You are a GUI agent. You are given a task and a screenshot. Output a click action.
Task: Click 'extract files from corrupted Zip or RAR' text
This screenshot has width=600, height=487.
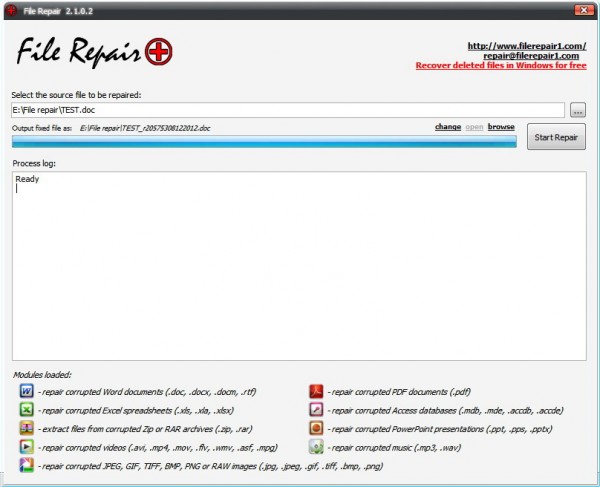145,429
